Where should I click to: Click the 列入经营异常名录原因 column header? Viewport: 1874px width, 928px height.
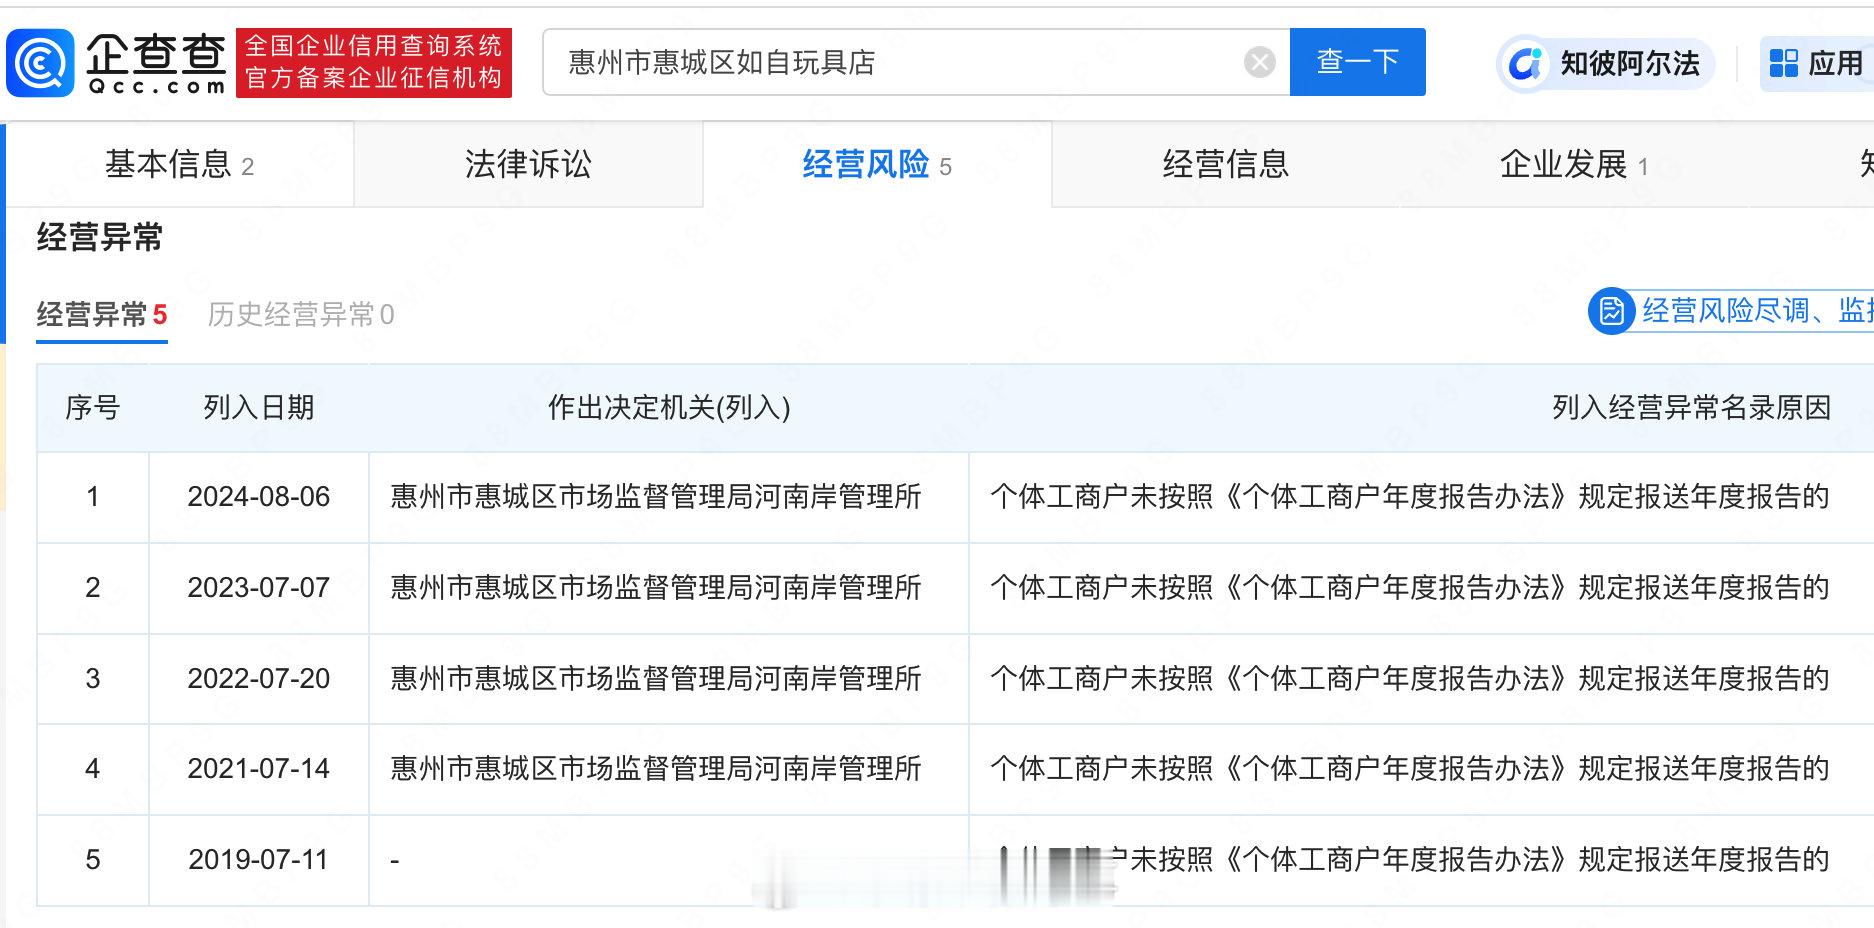[1691, 407]
